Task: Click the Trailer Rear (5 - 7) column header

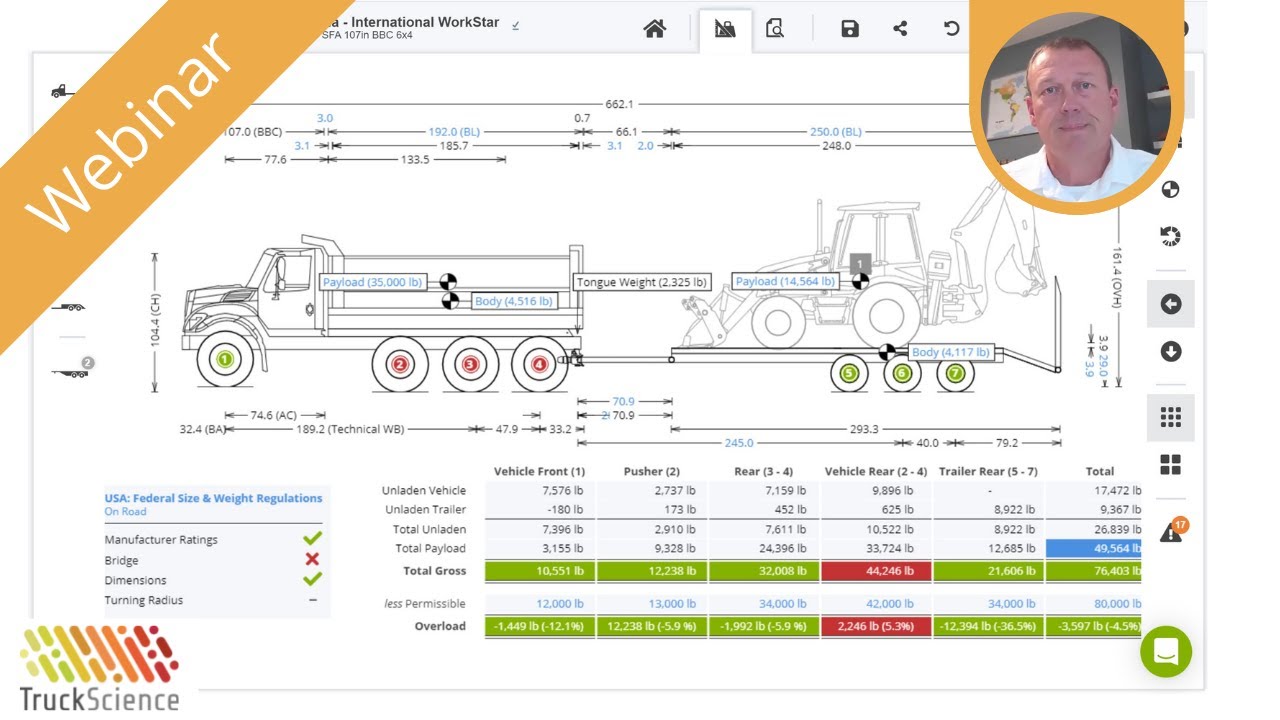Action: (988, 471)
